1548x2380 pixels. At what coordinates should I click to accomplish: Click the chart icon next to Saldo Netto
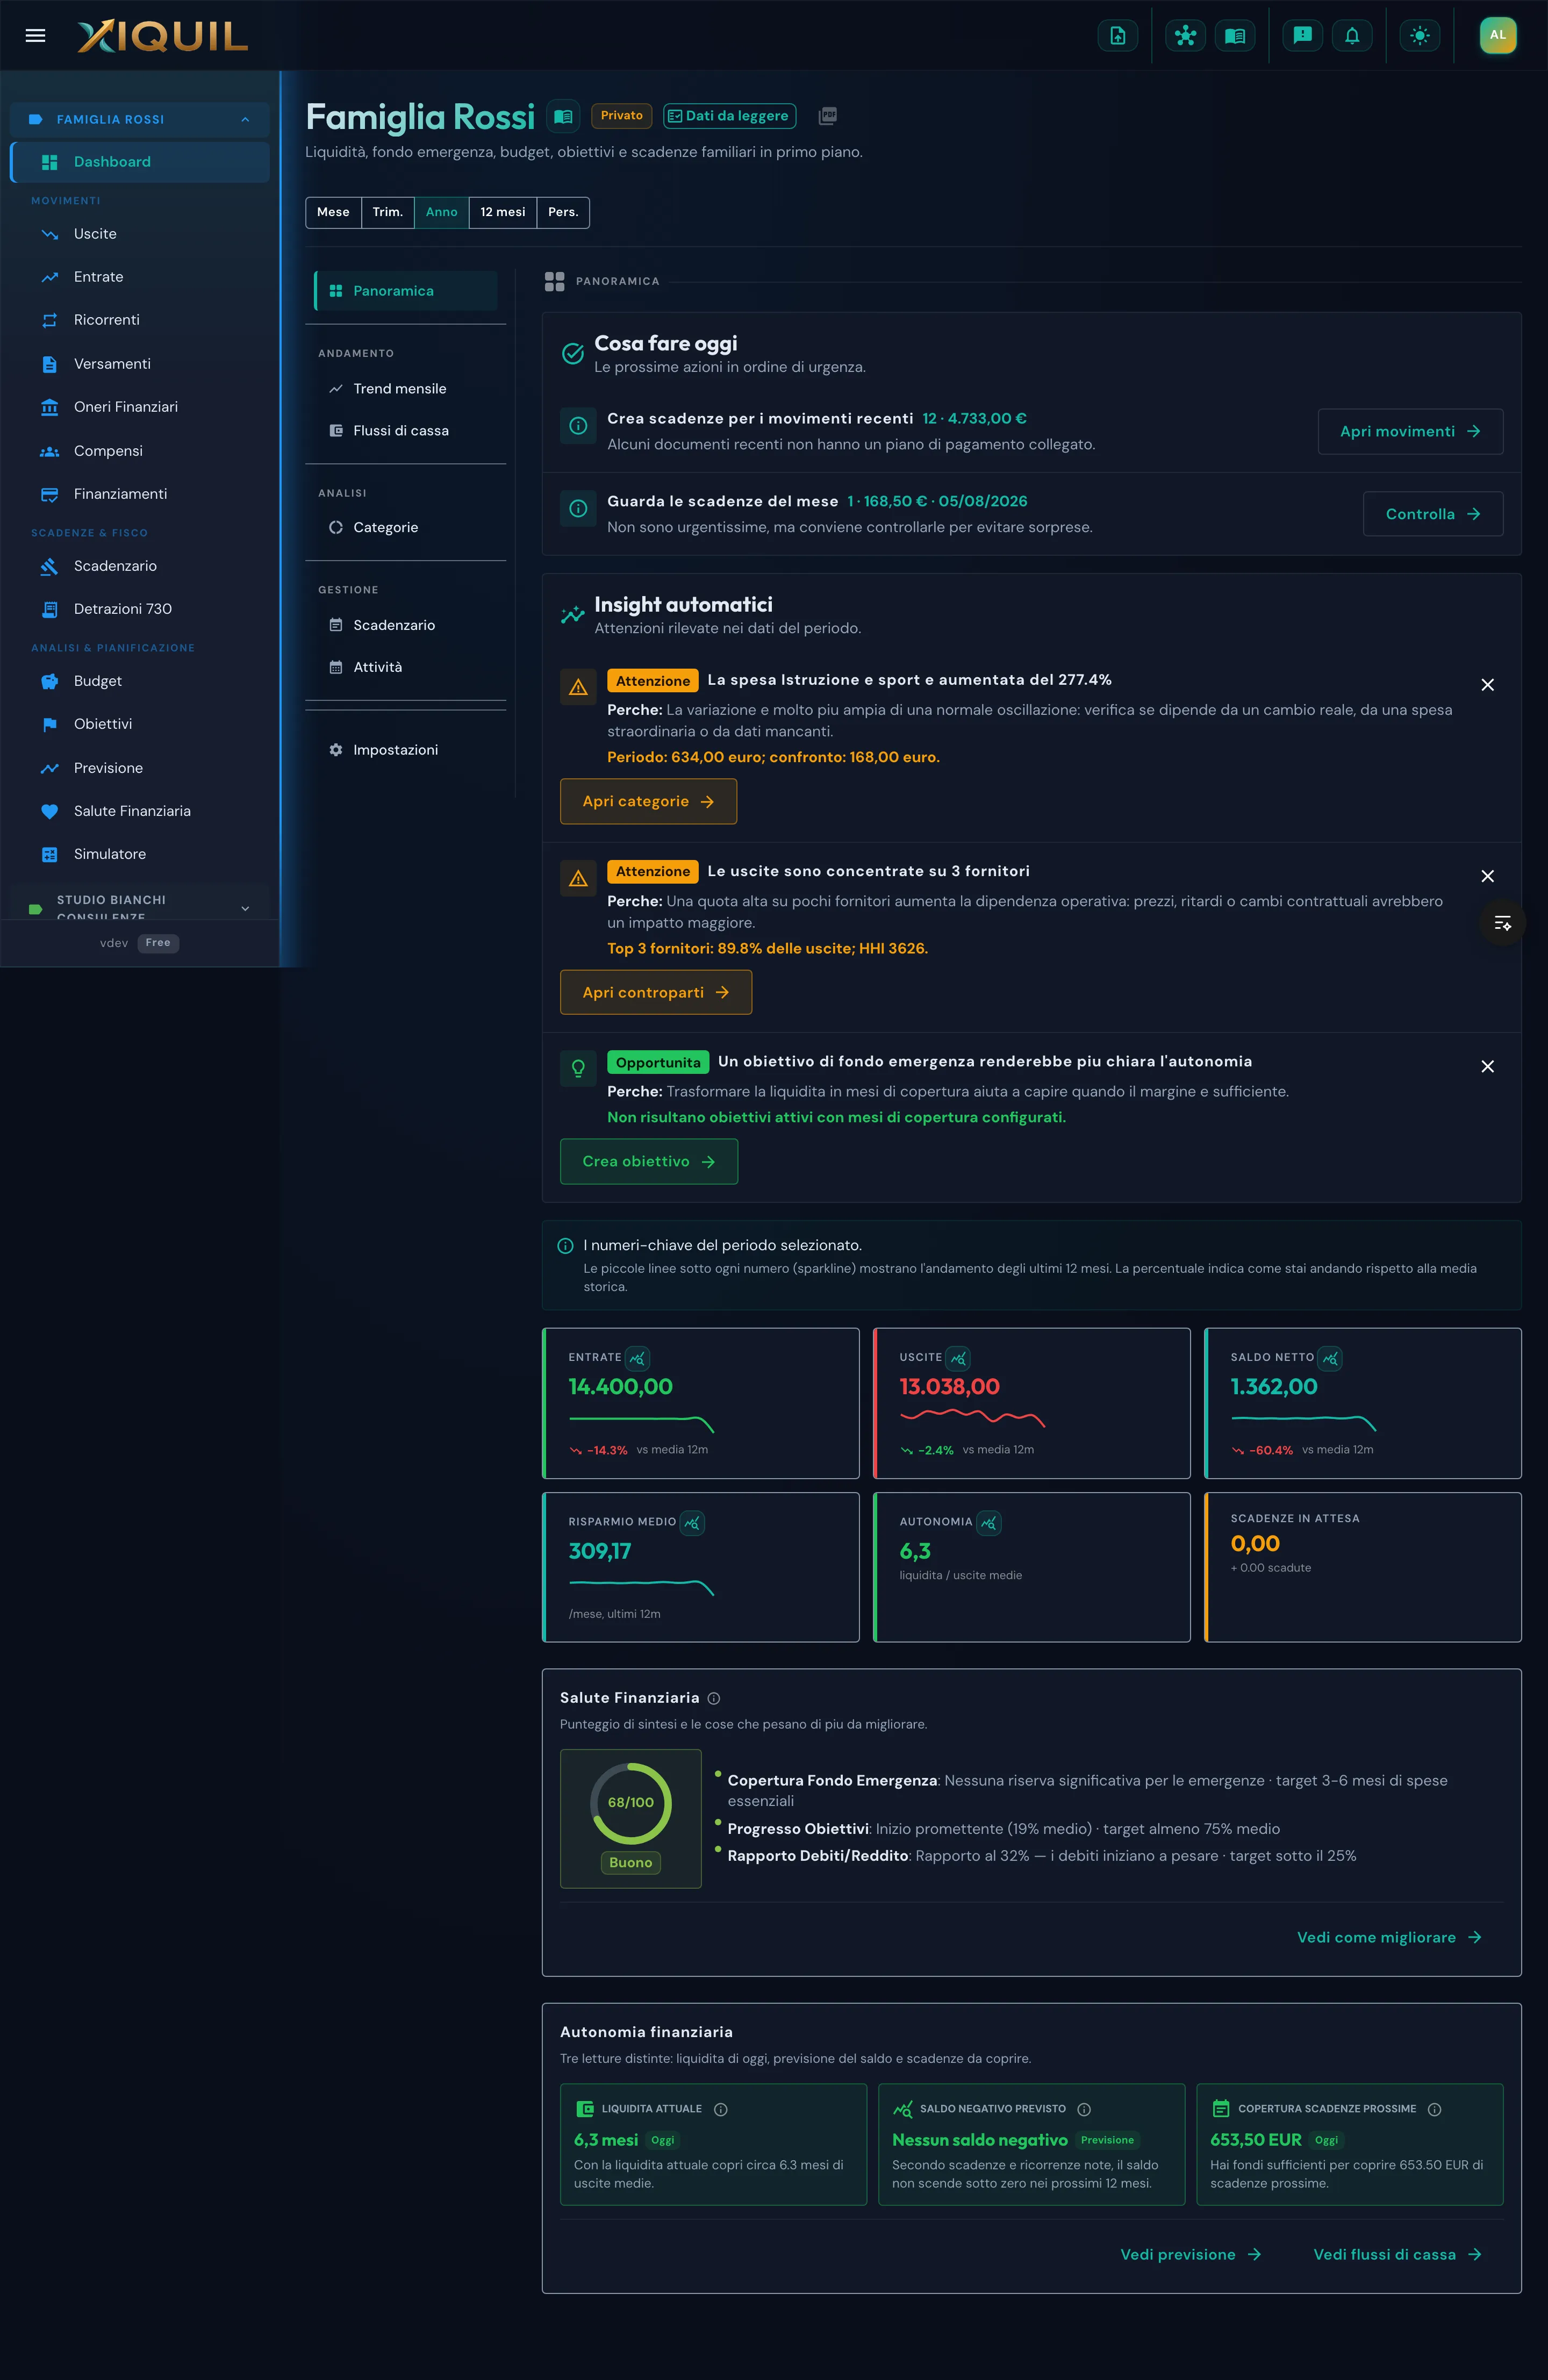click(1329, 1358)
